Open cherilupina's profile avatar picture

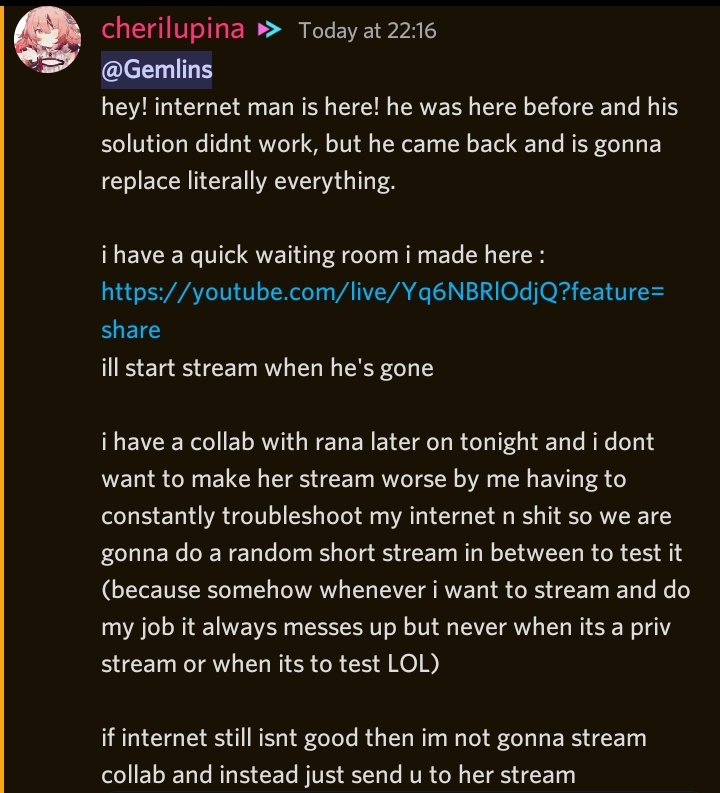[x=48, y=39]
